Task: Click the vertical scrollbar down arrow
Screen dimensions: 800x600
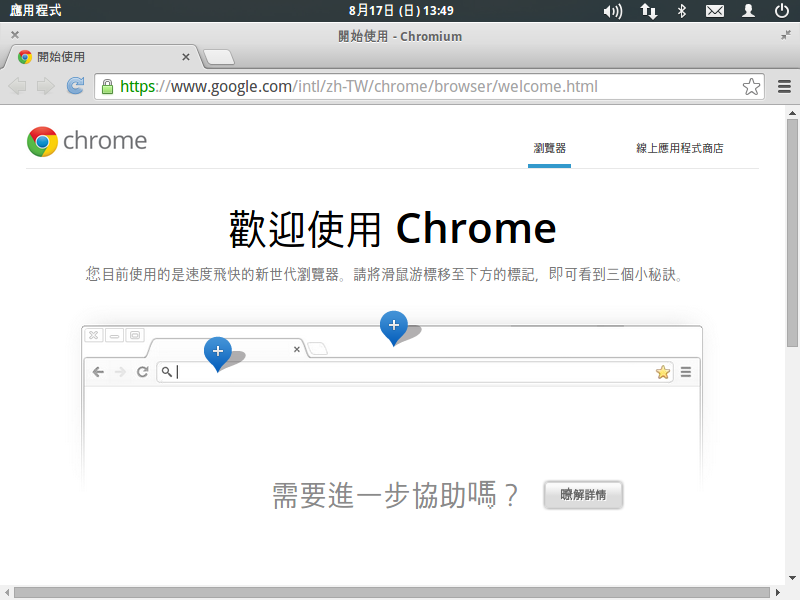Action: 792,578
